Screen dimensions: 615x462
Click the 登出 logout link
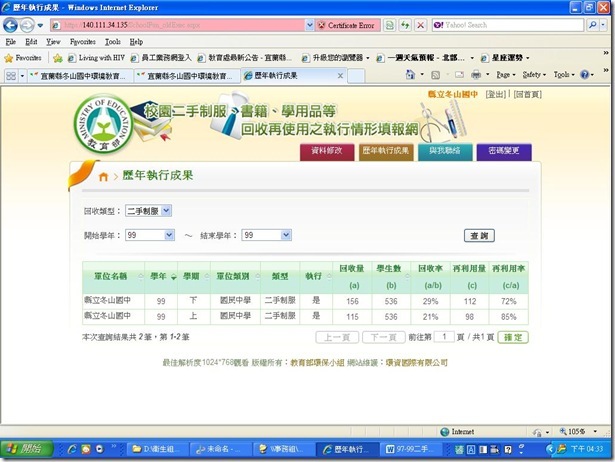[x=496, y=94]
